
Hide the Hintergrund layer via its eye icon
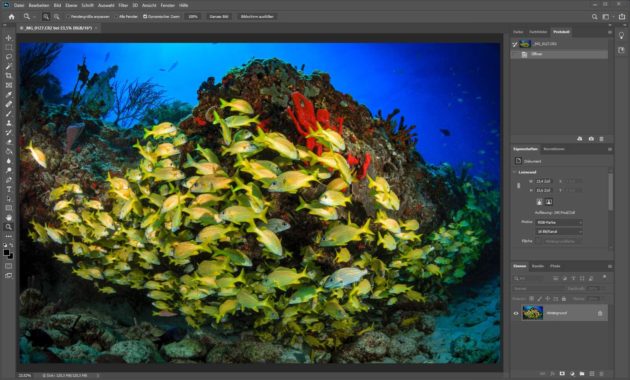(516, 313)
